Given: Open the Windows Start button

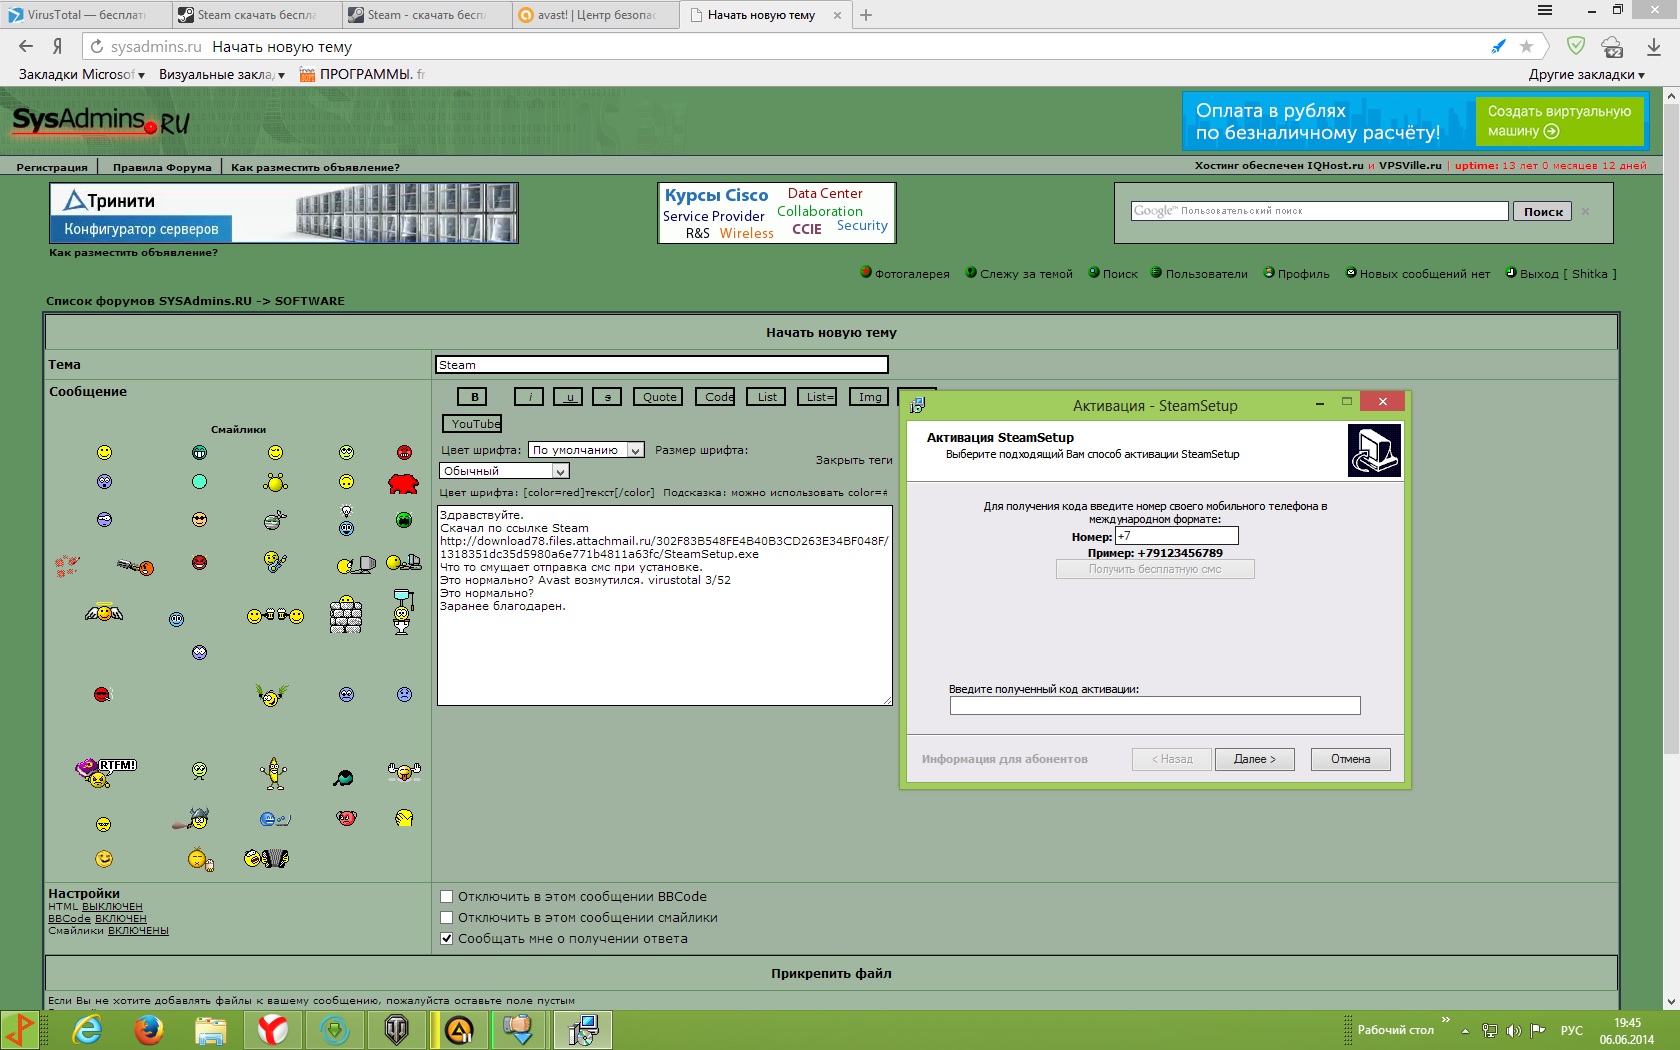Looking at the screenshot, I should [x=19, y=1030].
